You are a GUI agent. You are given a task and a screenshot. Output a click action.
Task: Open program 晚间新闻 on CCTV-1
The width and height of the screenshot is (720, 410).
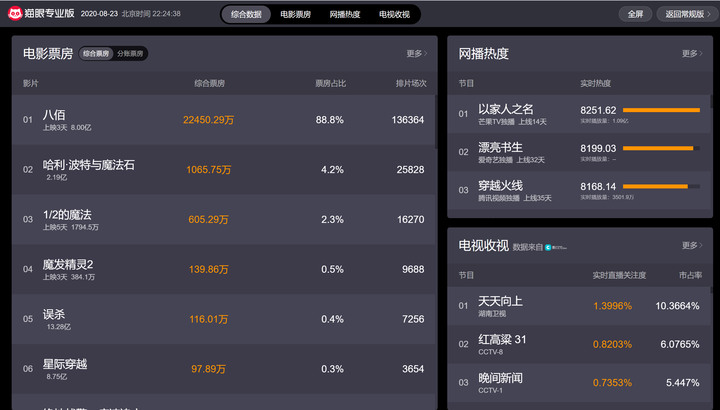(x=579, y=382)
